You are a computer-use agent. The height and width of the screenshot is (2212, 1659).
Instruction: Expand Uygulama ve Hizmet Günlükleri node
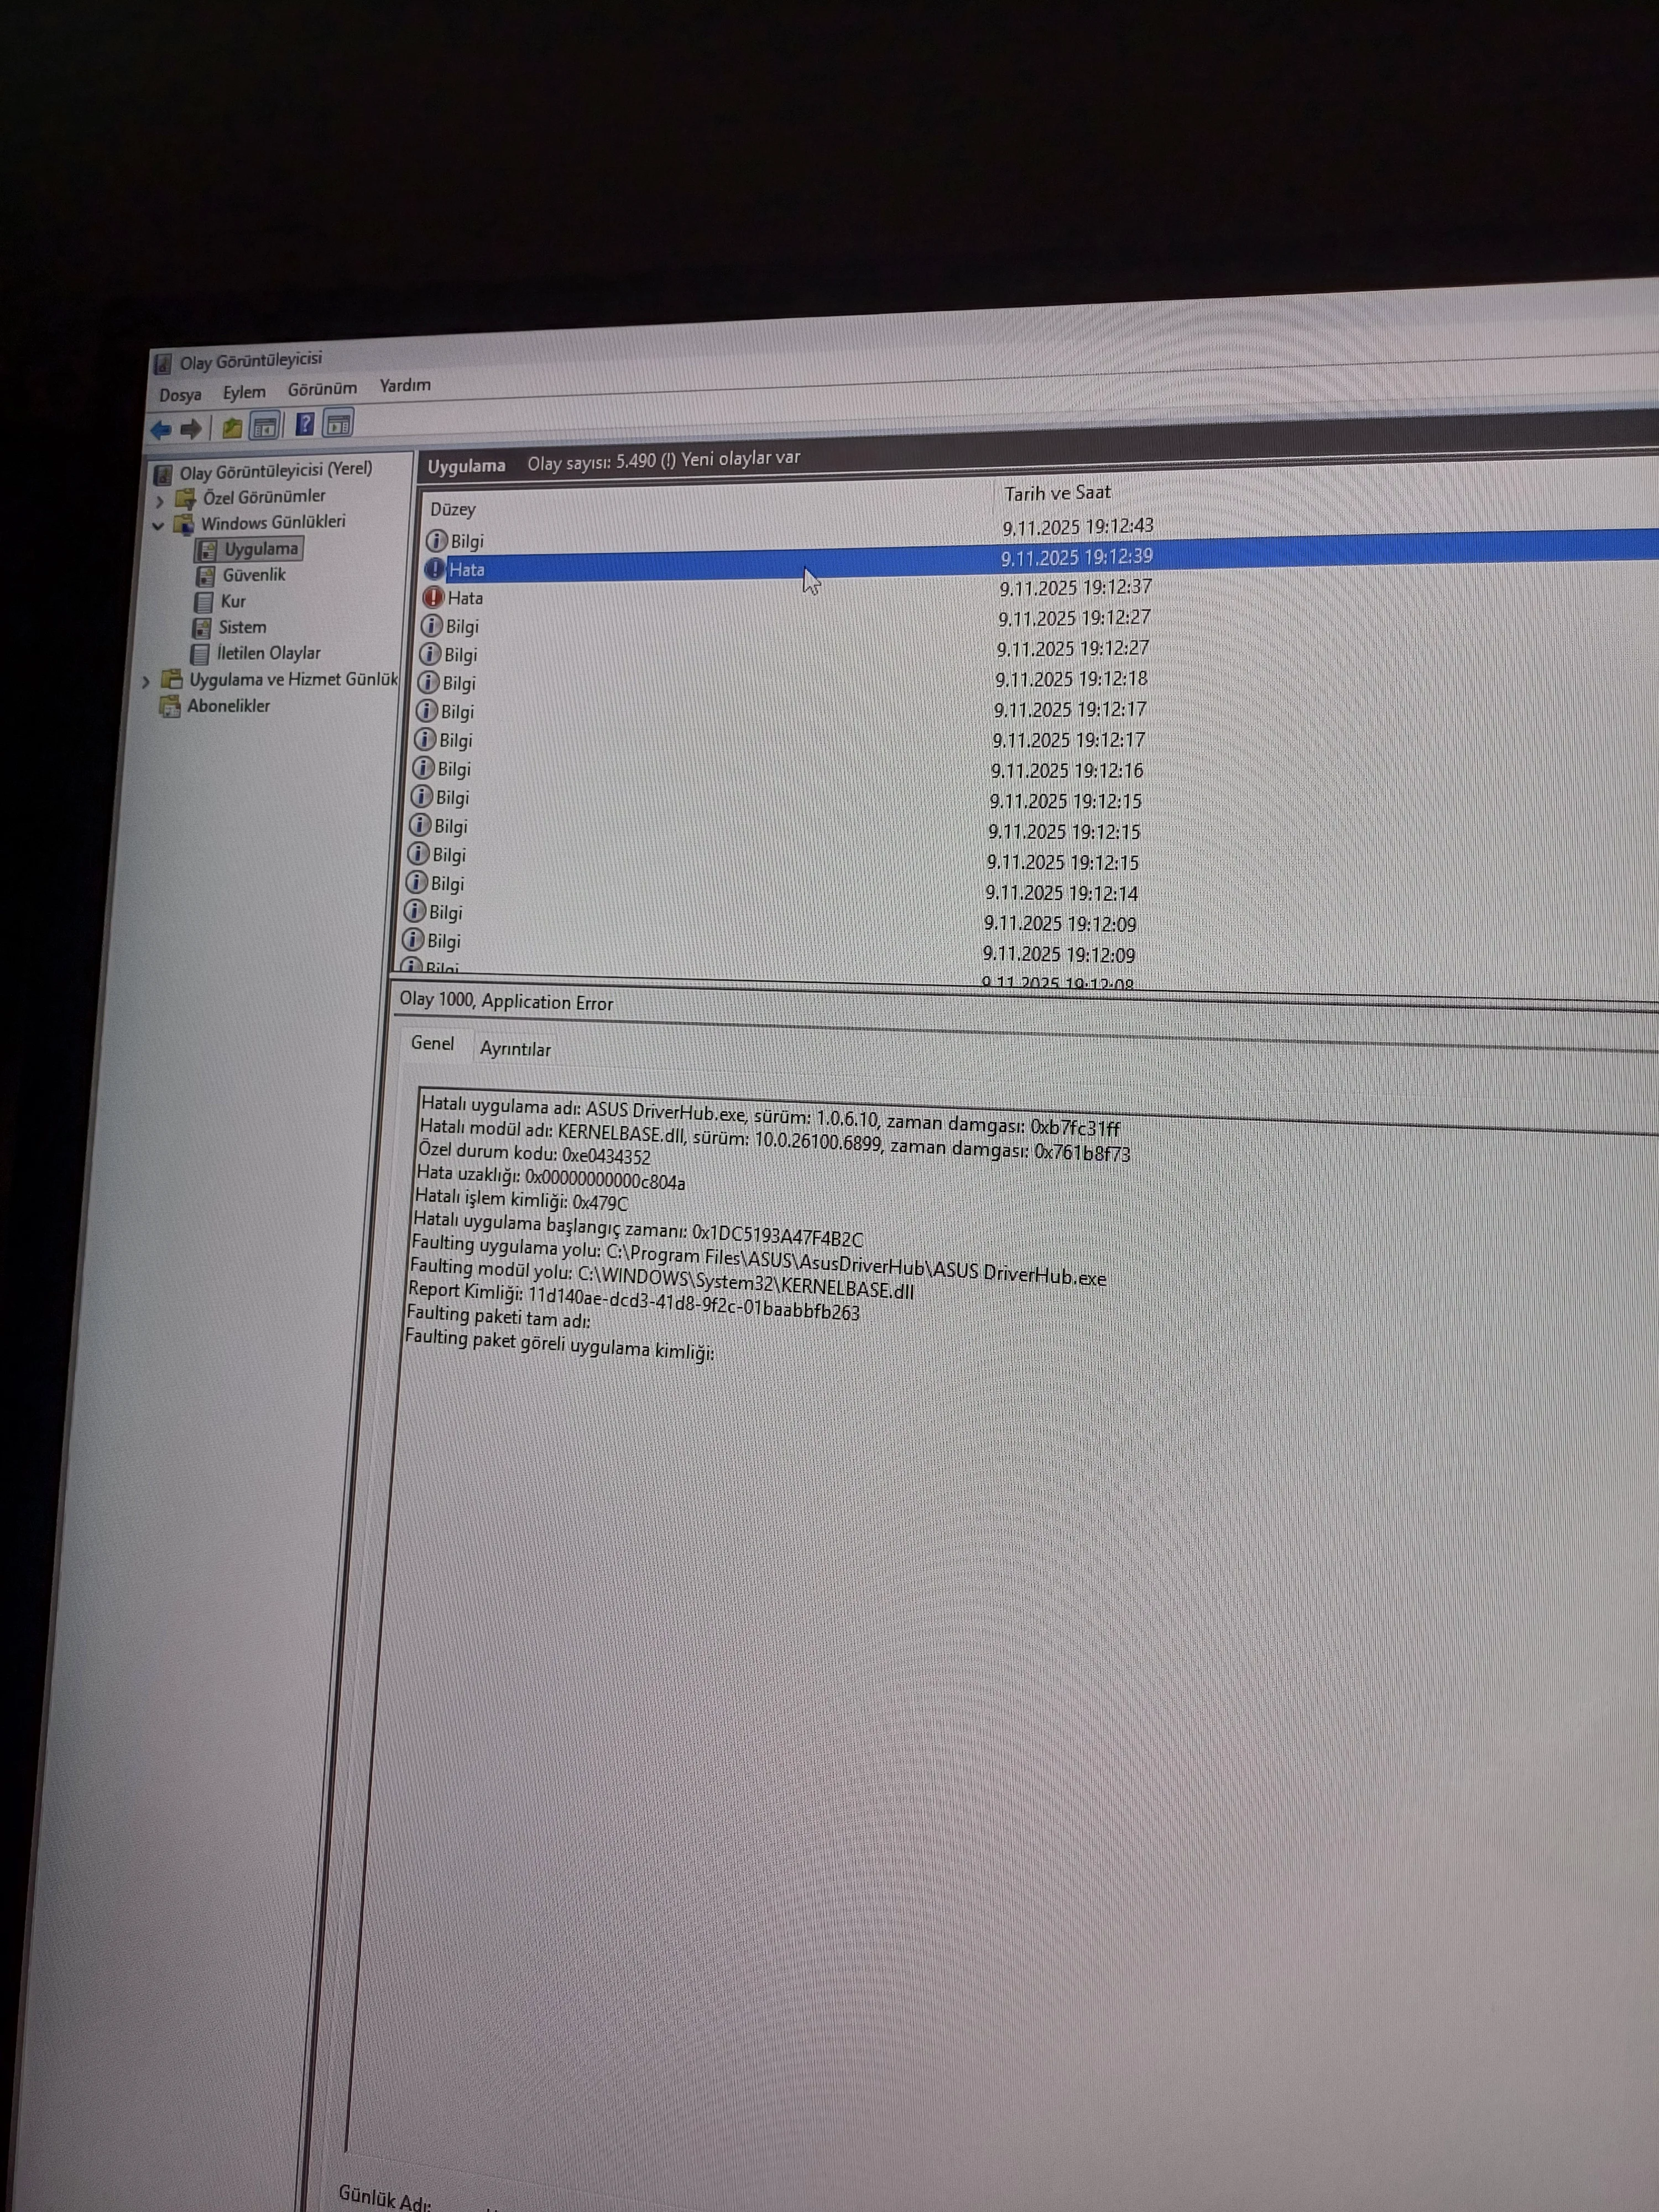click(x=146, y=681)
